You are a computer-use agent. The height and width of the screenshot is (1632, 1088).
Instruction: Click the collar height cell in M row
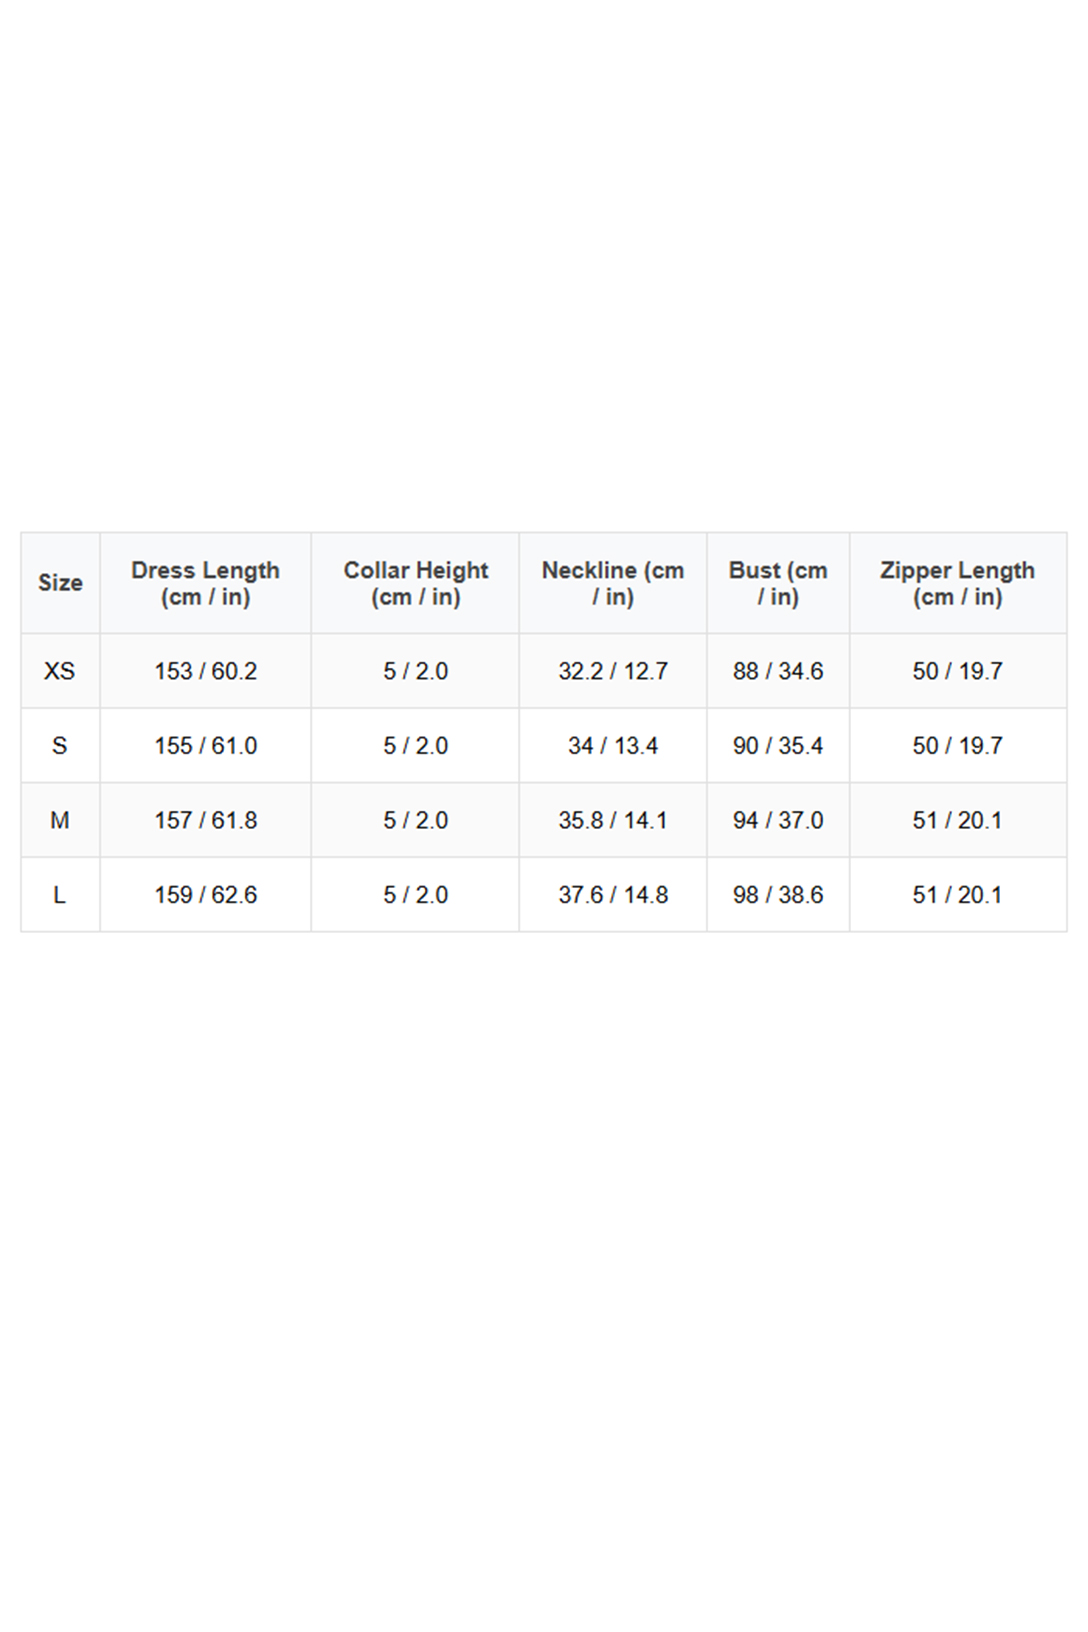click(415, 820)
